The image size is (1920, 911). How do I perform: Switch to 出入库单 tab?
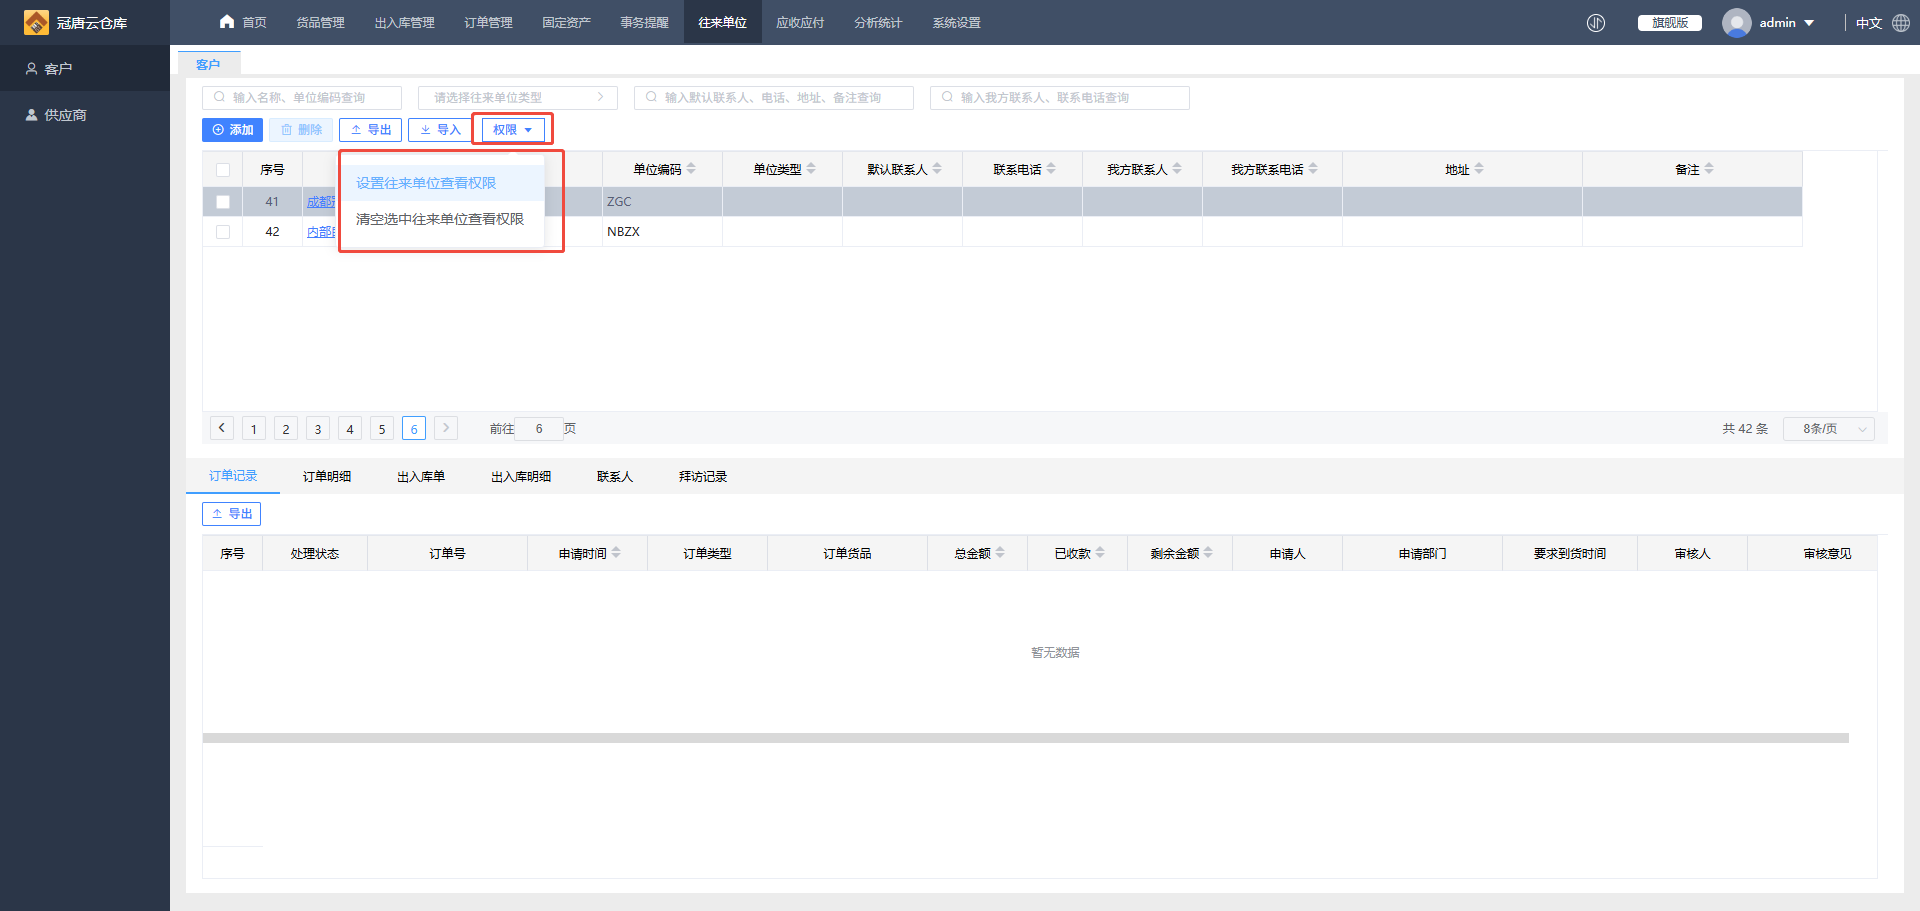click(x=421, y=477)
